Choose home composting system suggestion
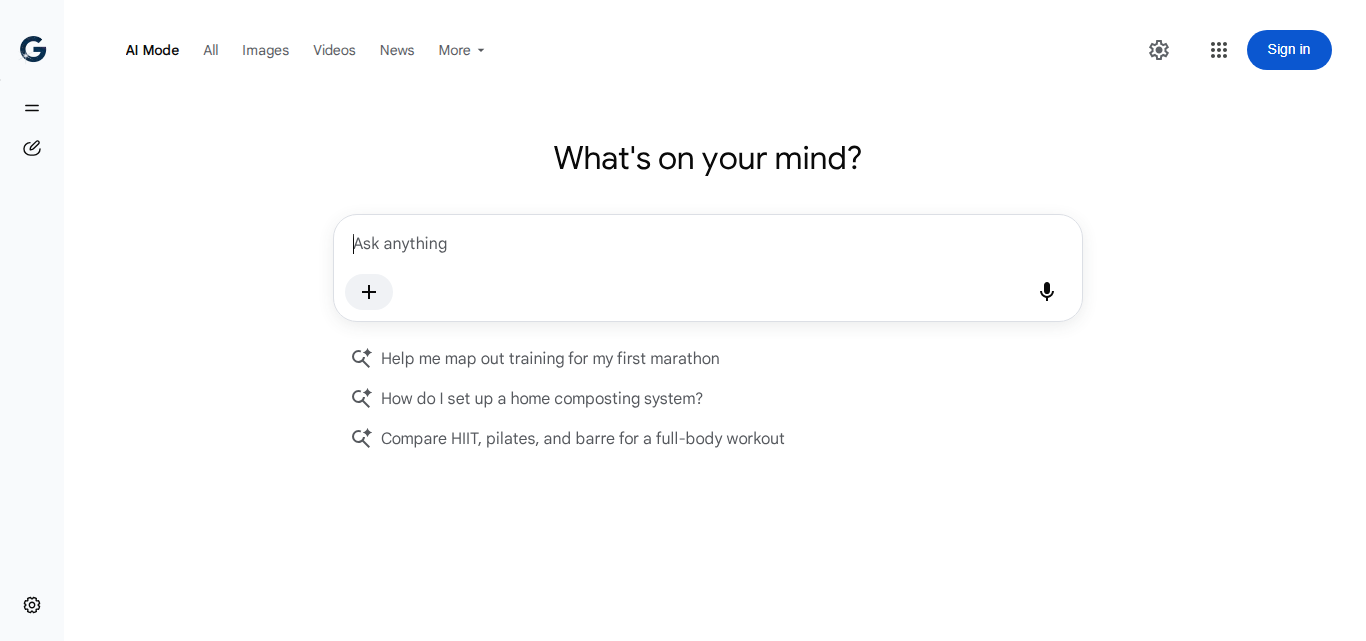Screen dimensions: 1366x641 click(542, 398)
